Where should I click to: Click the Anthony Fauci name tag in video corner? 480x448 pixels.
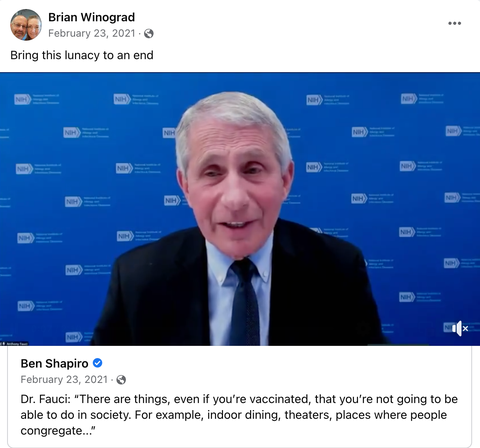coord(14,343)
